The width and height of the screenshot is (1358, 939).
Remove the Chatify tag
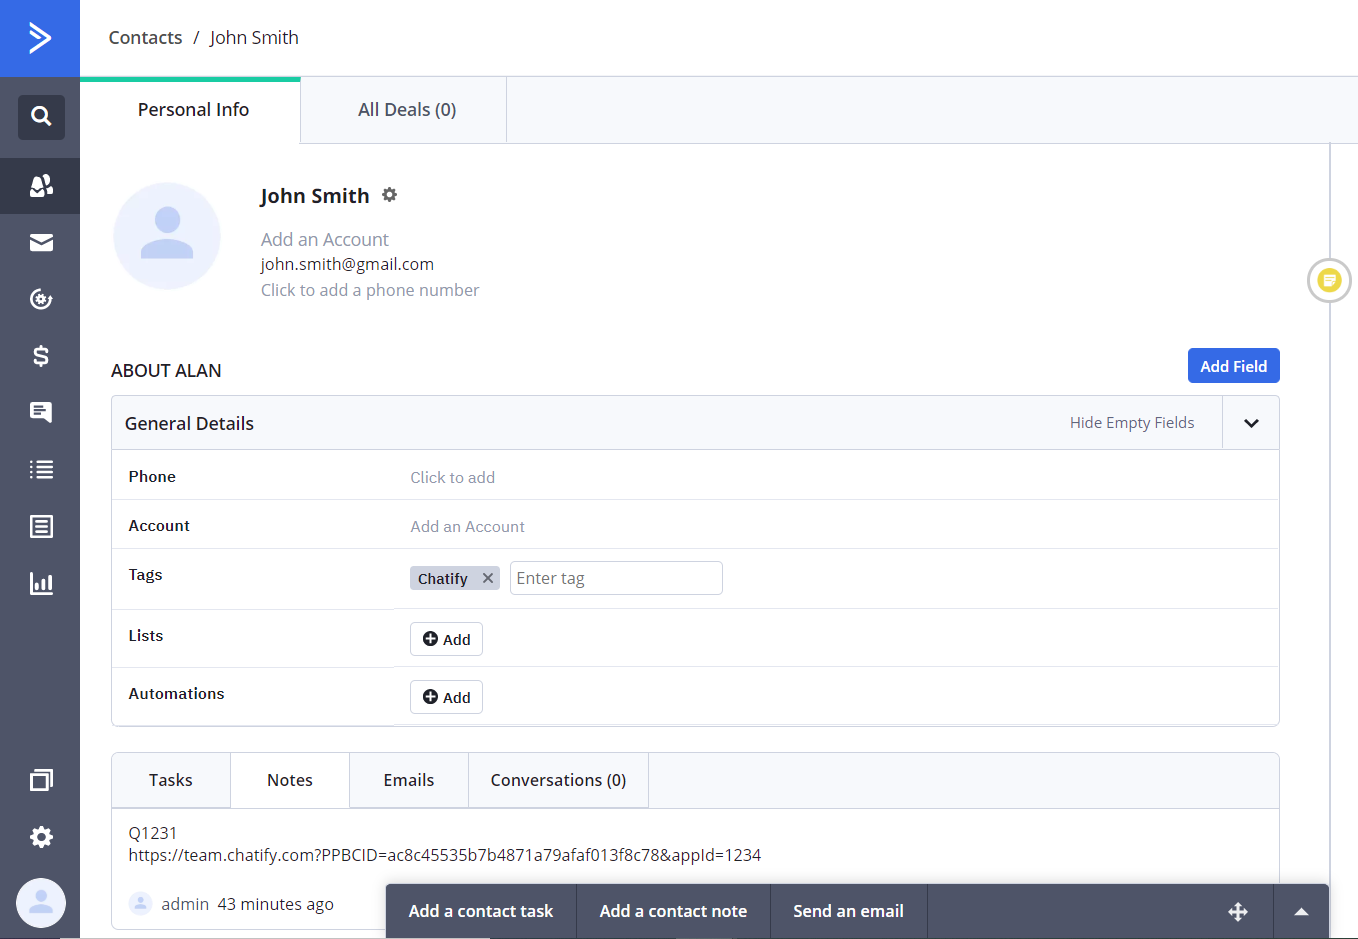click(488, 578)
